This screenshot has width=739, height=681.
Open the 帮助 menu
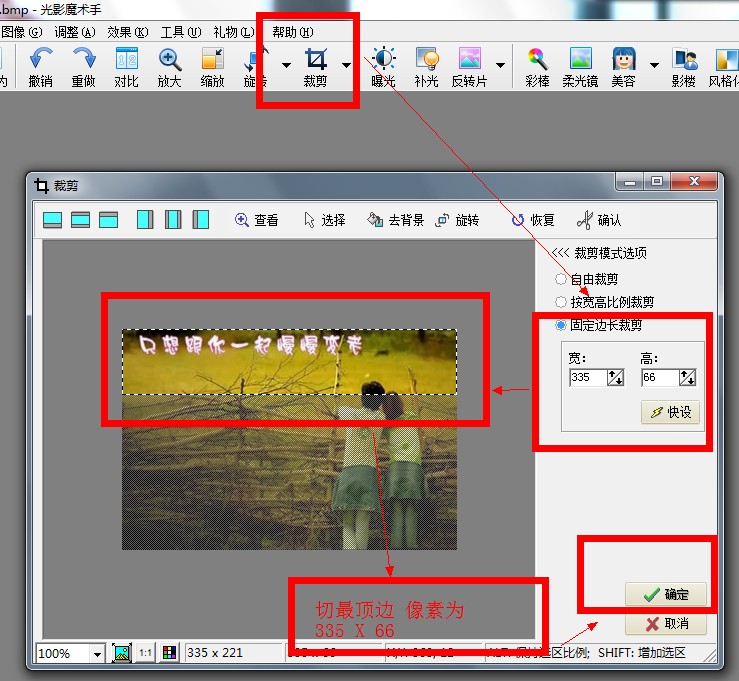tap(291, 32)
